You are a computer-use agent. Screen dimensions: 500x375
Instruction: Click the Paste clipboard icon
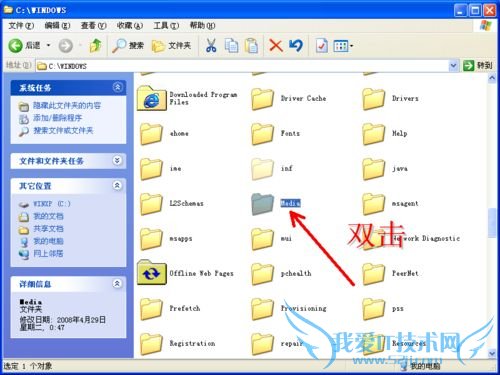pos(251,46)
